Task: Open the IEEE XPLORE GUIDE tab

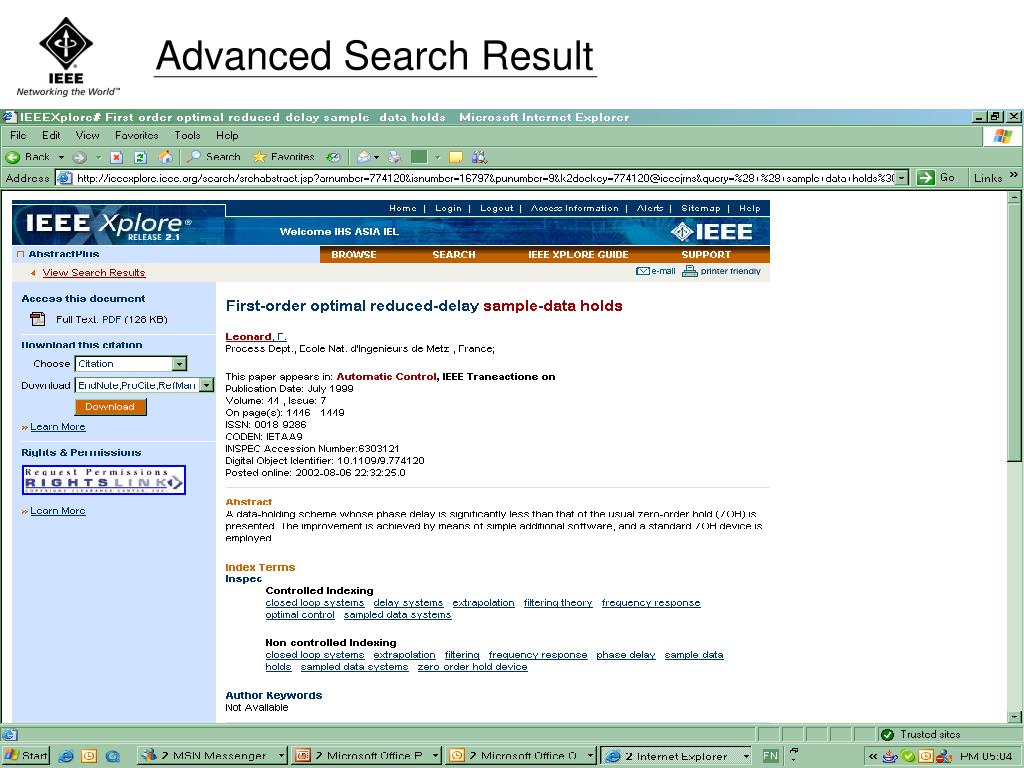Action: point(578,255)
